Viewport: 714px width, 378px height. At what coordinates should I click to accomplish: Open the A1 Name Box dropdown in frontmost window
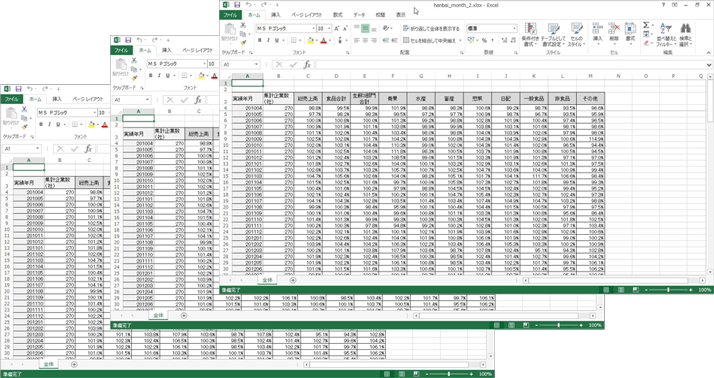tap(257, 65)
